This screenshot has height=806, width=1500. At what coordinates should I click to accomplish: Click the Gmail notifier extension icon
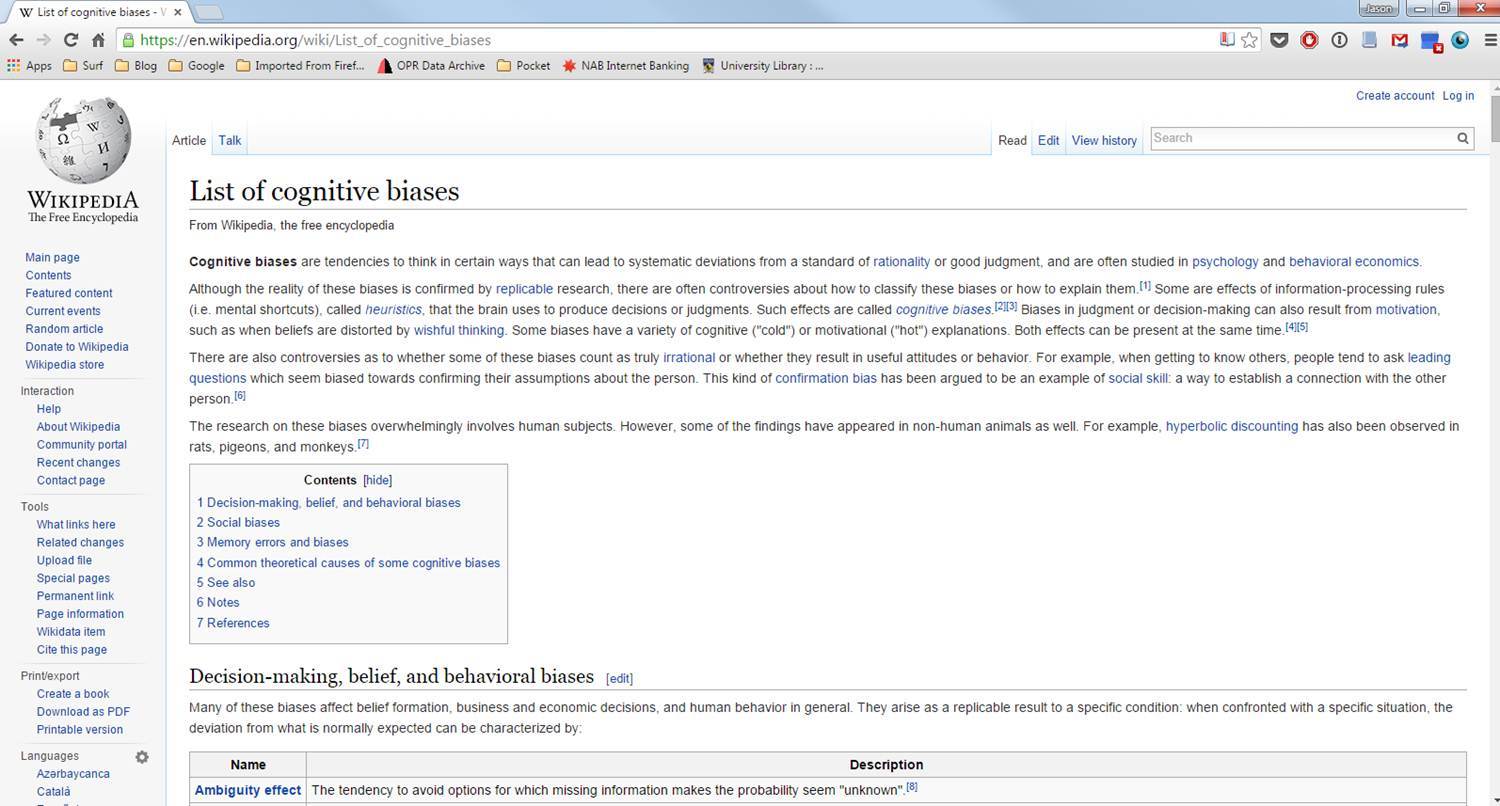point(1398,40)
